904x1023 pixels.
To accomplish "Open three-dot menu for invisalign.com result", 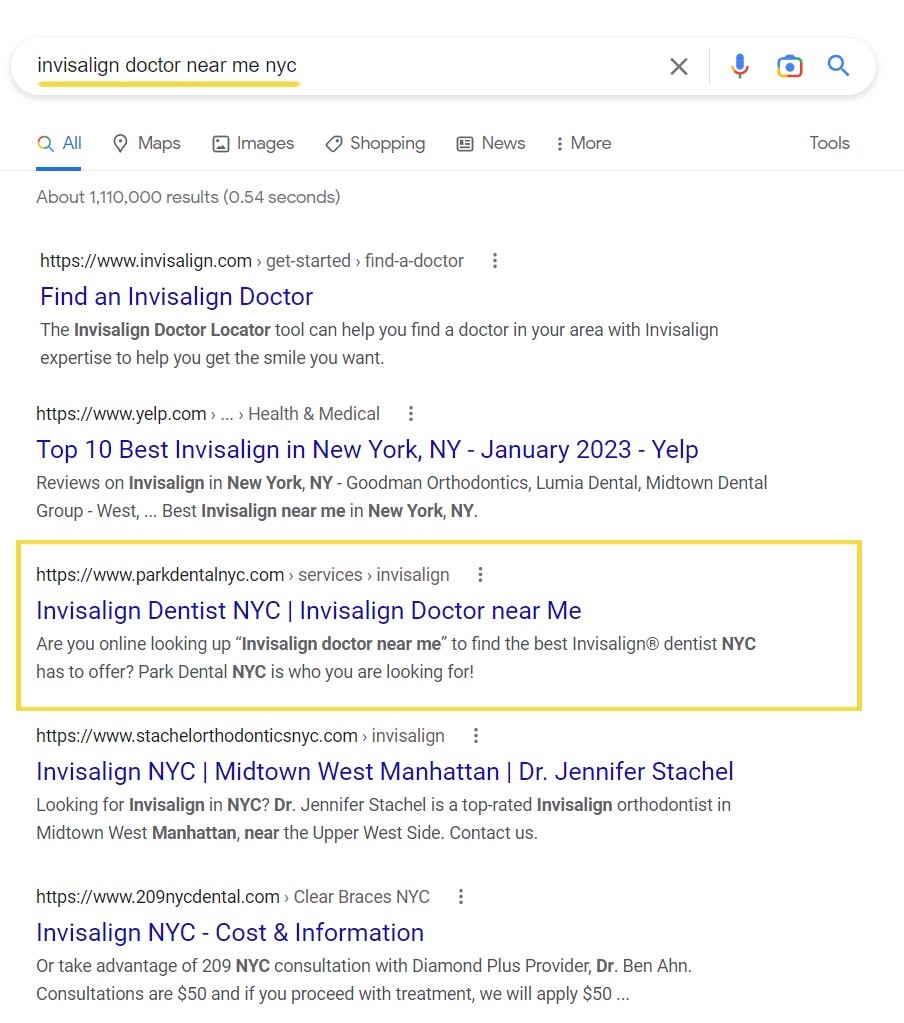I will (x=494, y=261).
